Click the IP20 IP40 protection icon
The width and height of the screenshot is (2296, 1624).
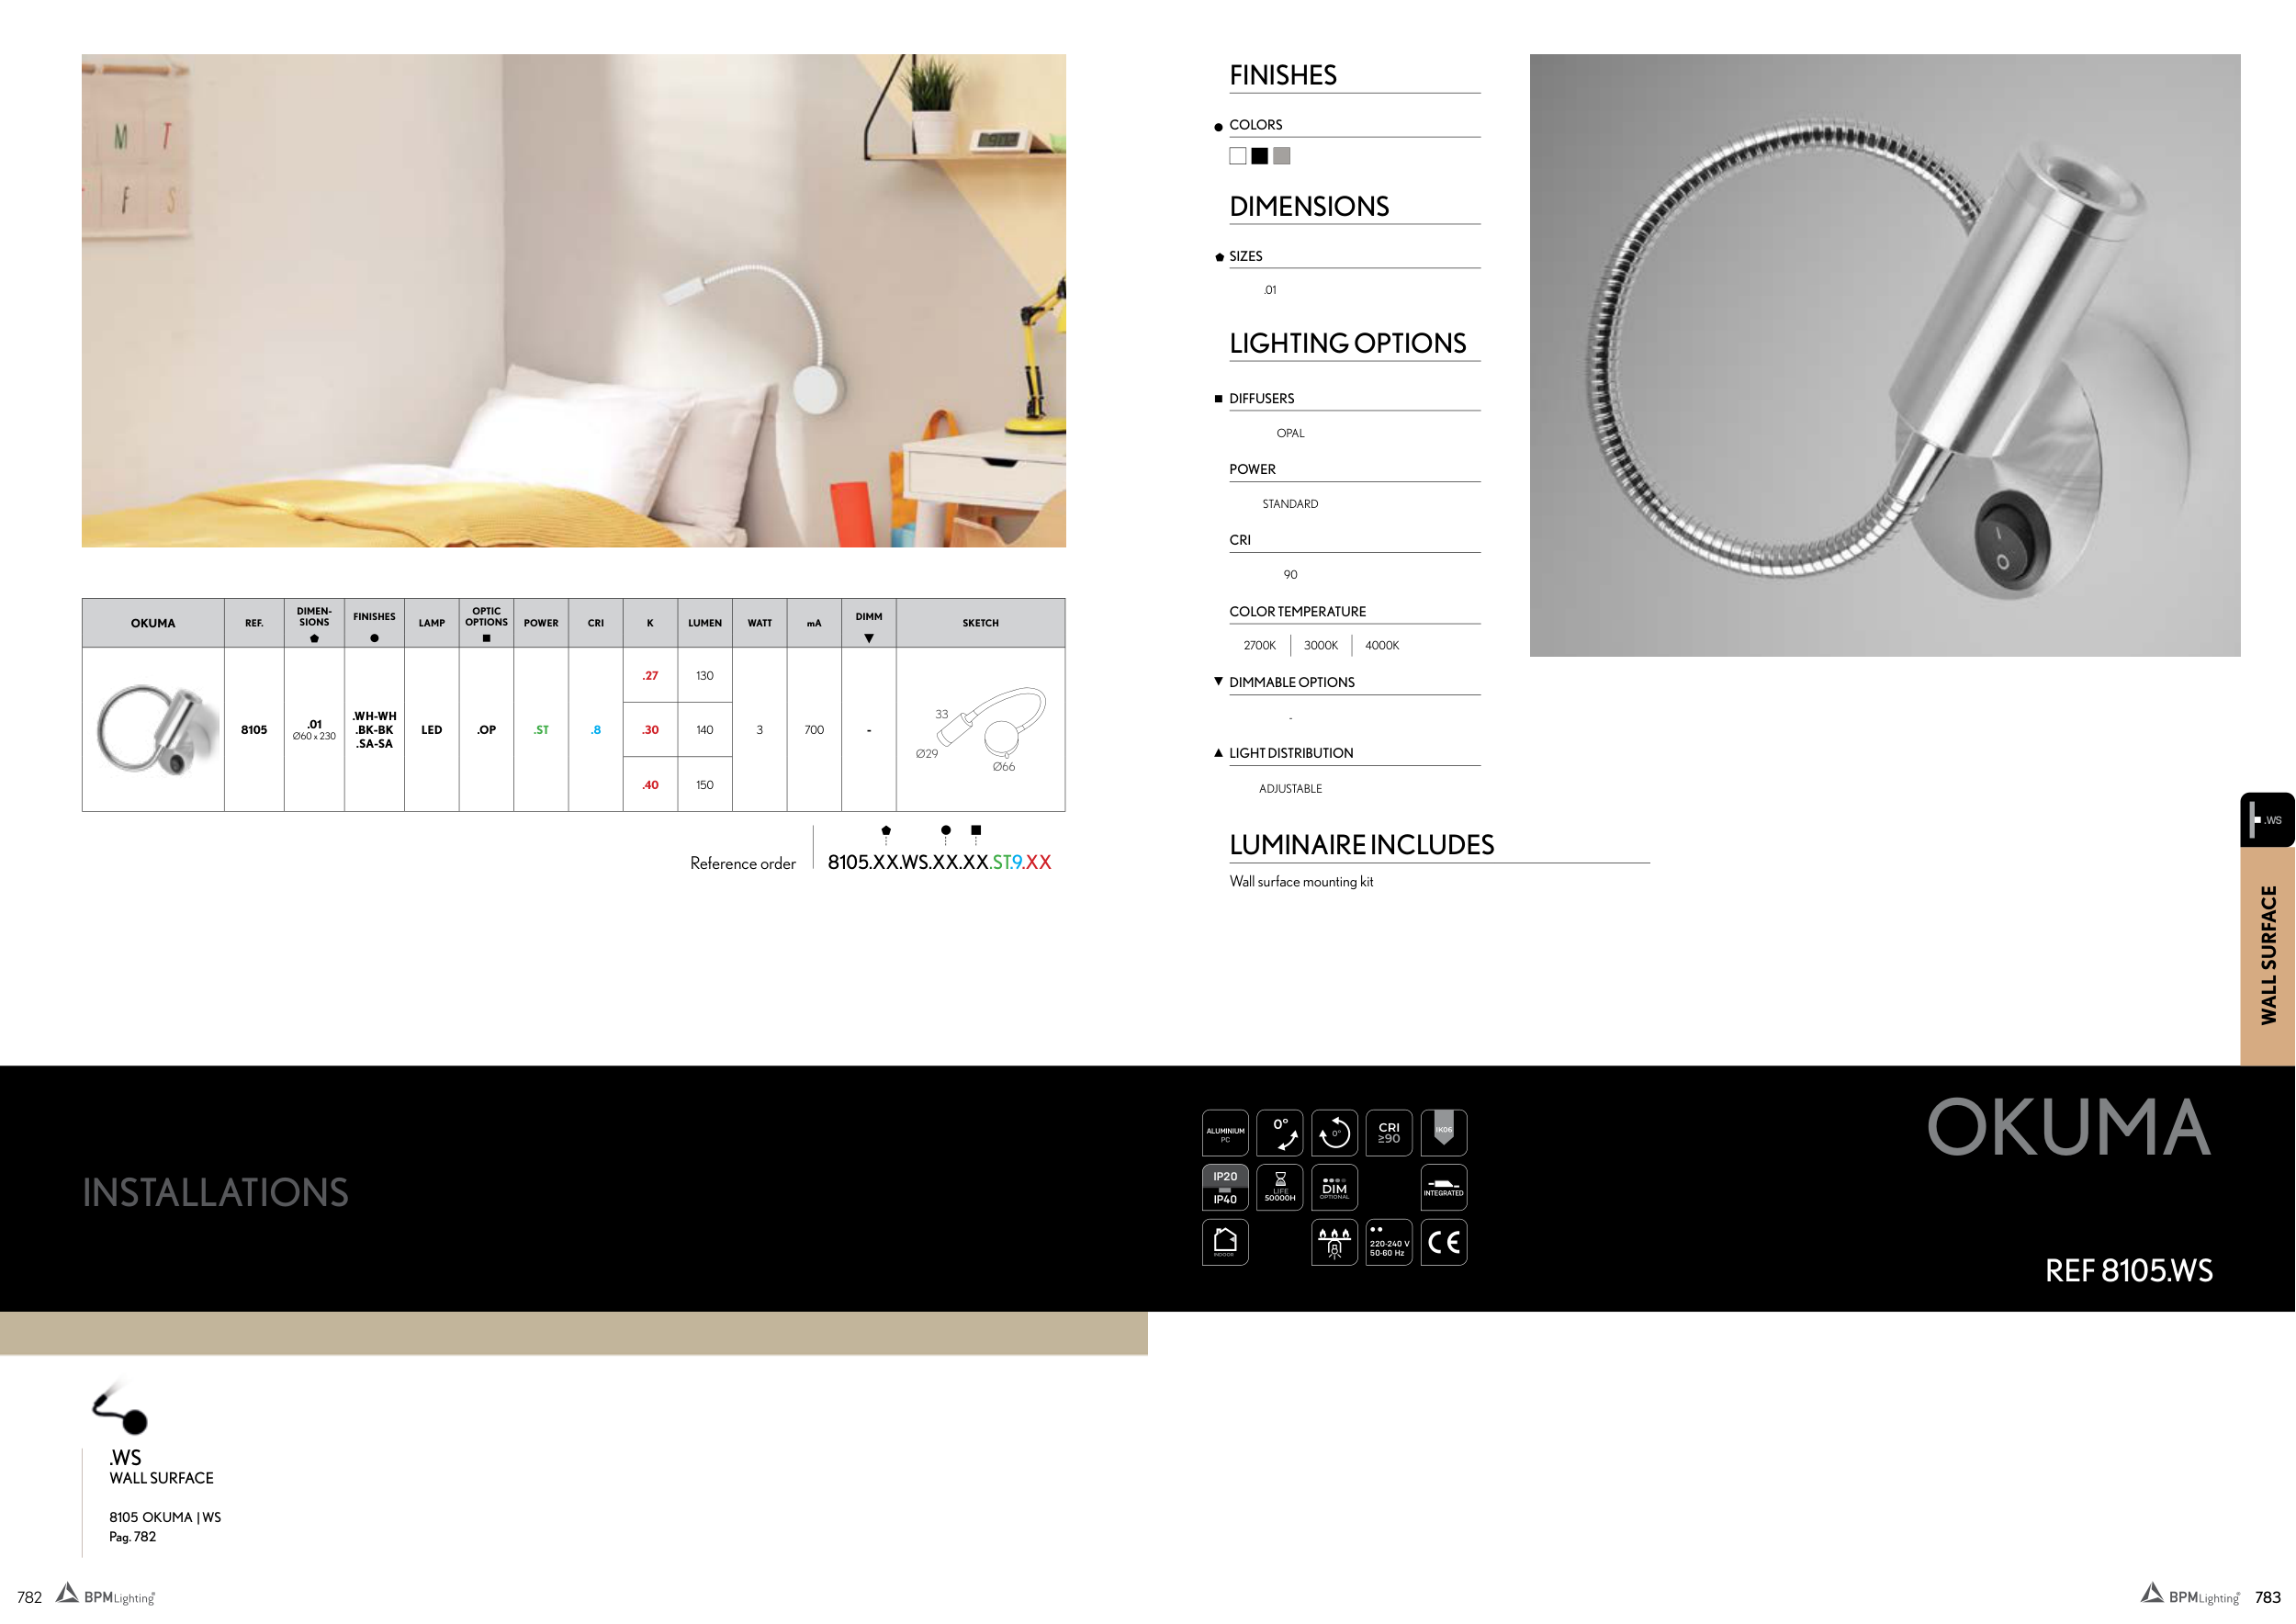(1224, 1187)
